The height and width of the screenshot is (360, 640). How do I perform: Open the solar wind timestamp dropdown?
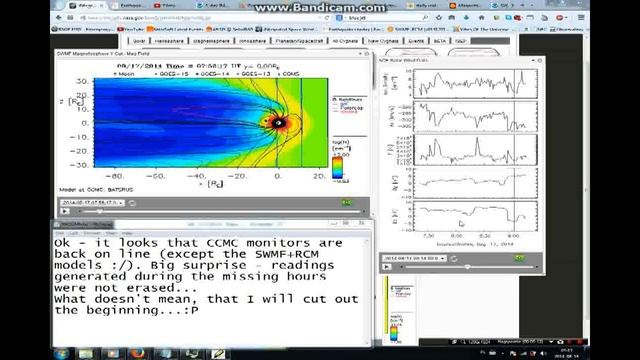click(414, 258)
